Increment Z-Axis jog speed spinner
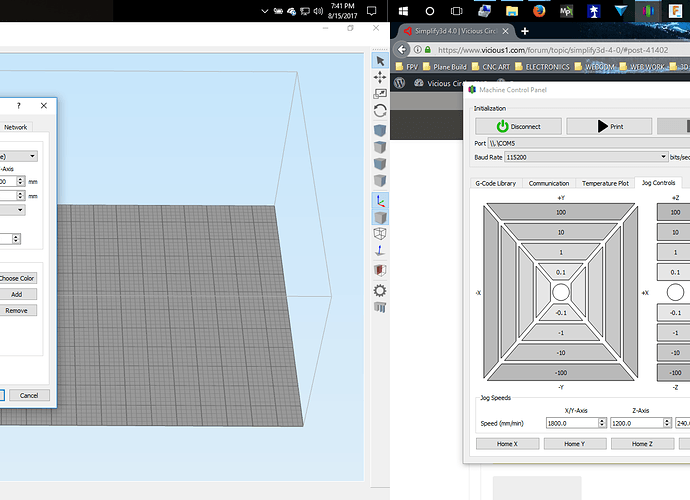Image resolution: width=690 pixels, height=500 pixels. 667,420
